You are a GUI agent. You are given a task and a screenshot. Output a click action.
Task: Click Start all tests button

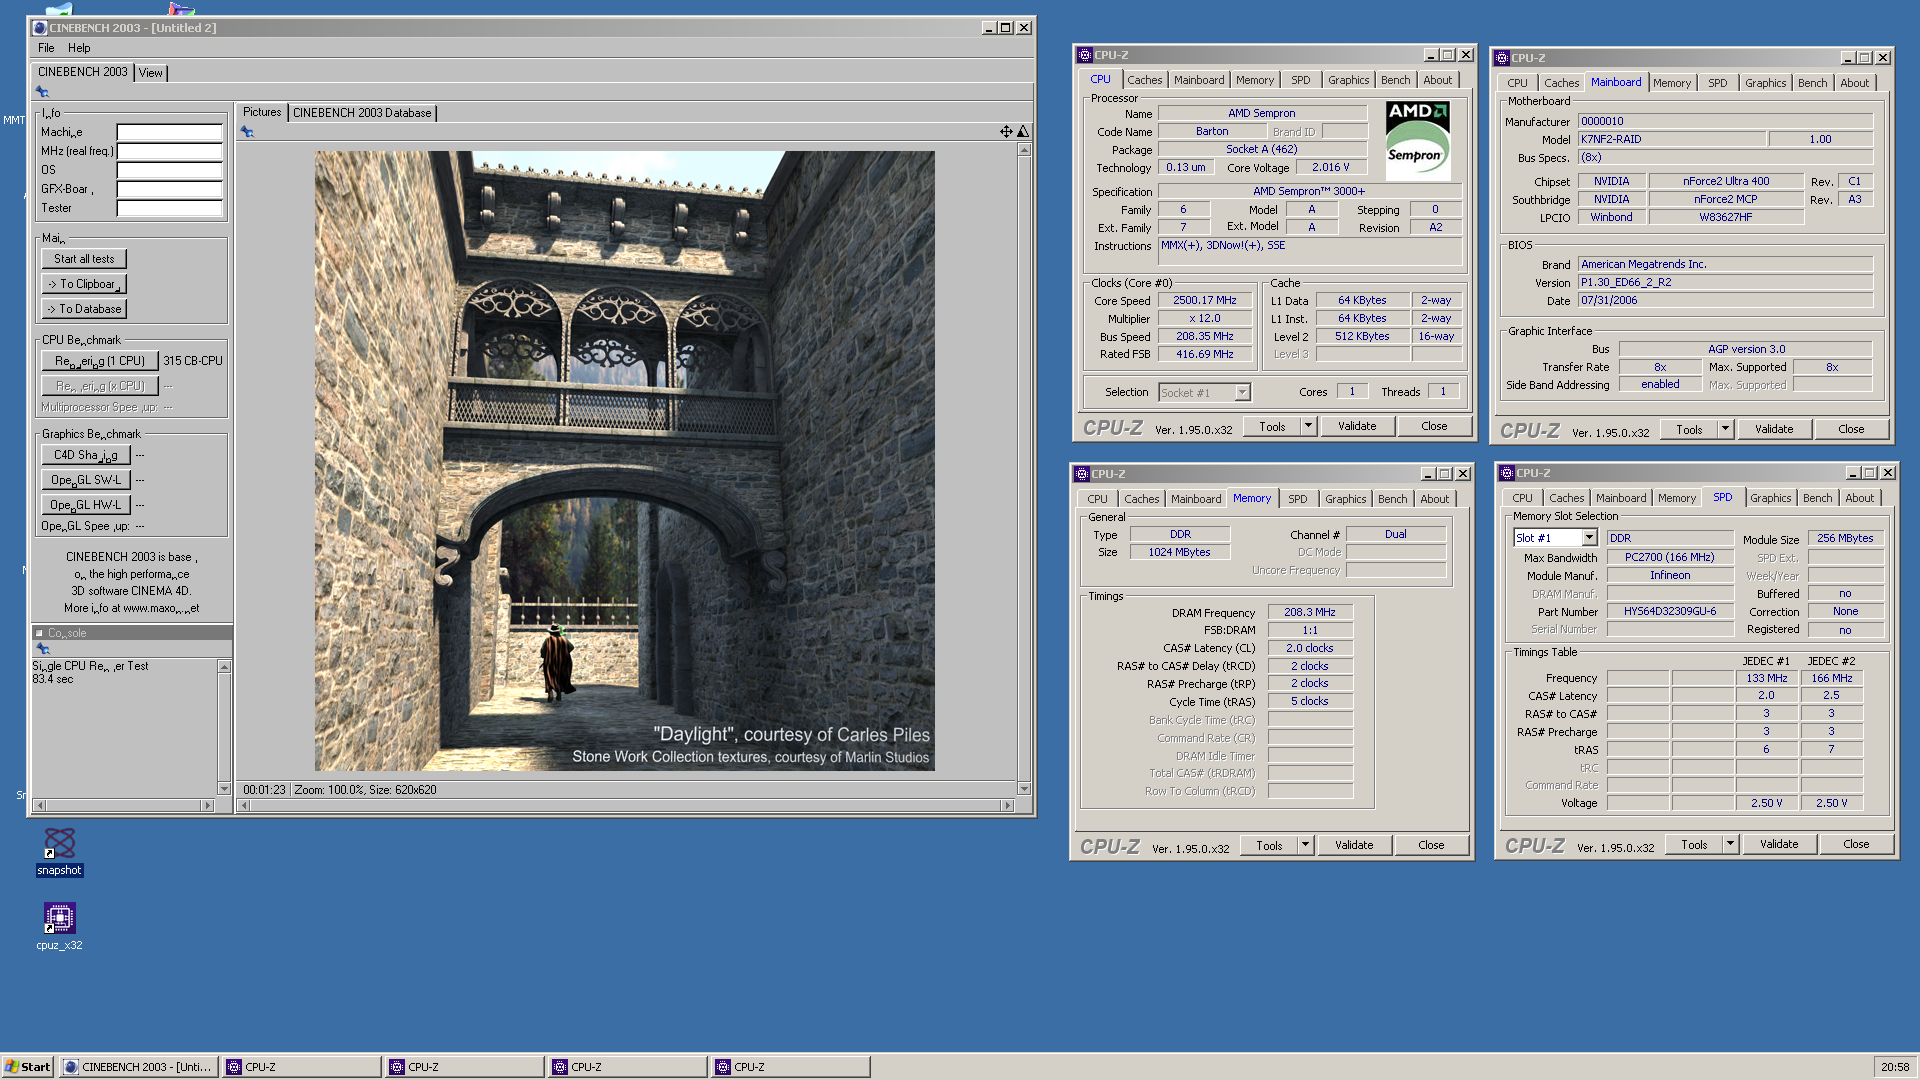[84, 259]
